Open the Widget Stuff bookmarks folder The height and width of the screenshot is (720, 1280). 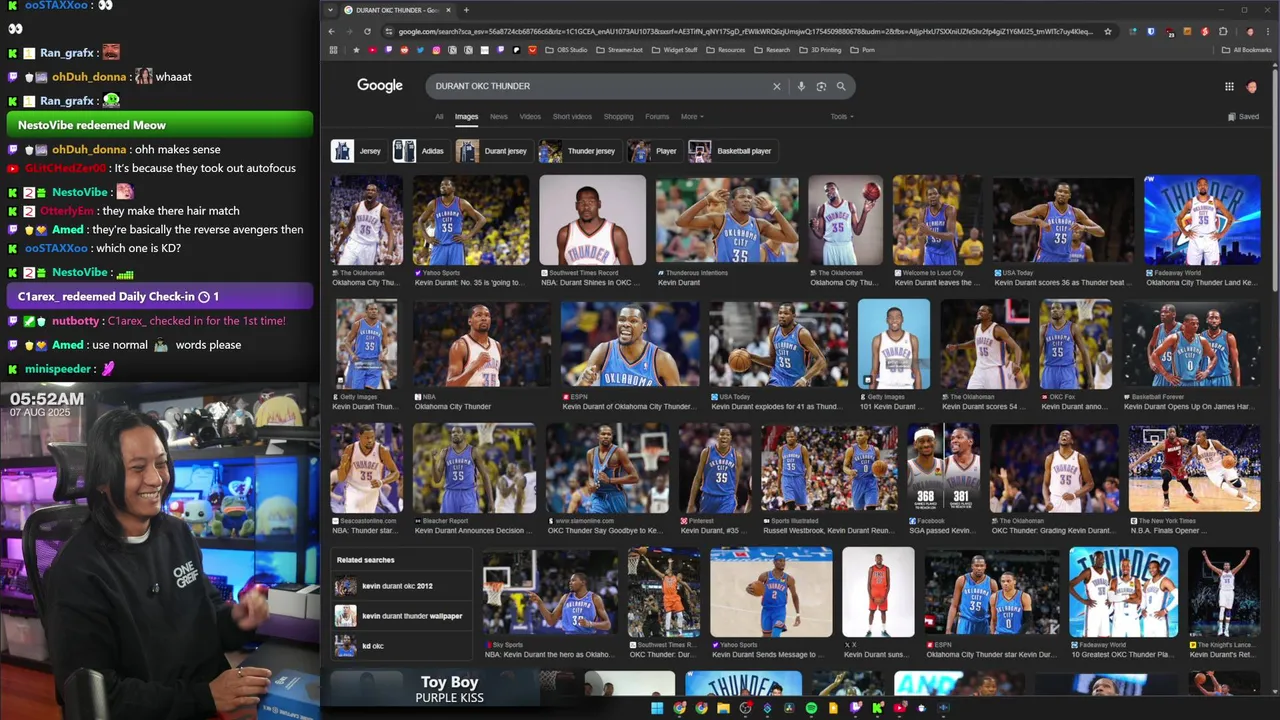point(675,50)
